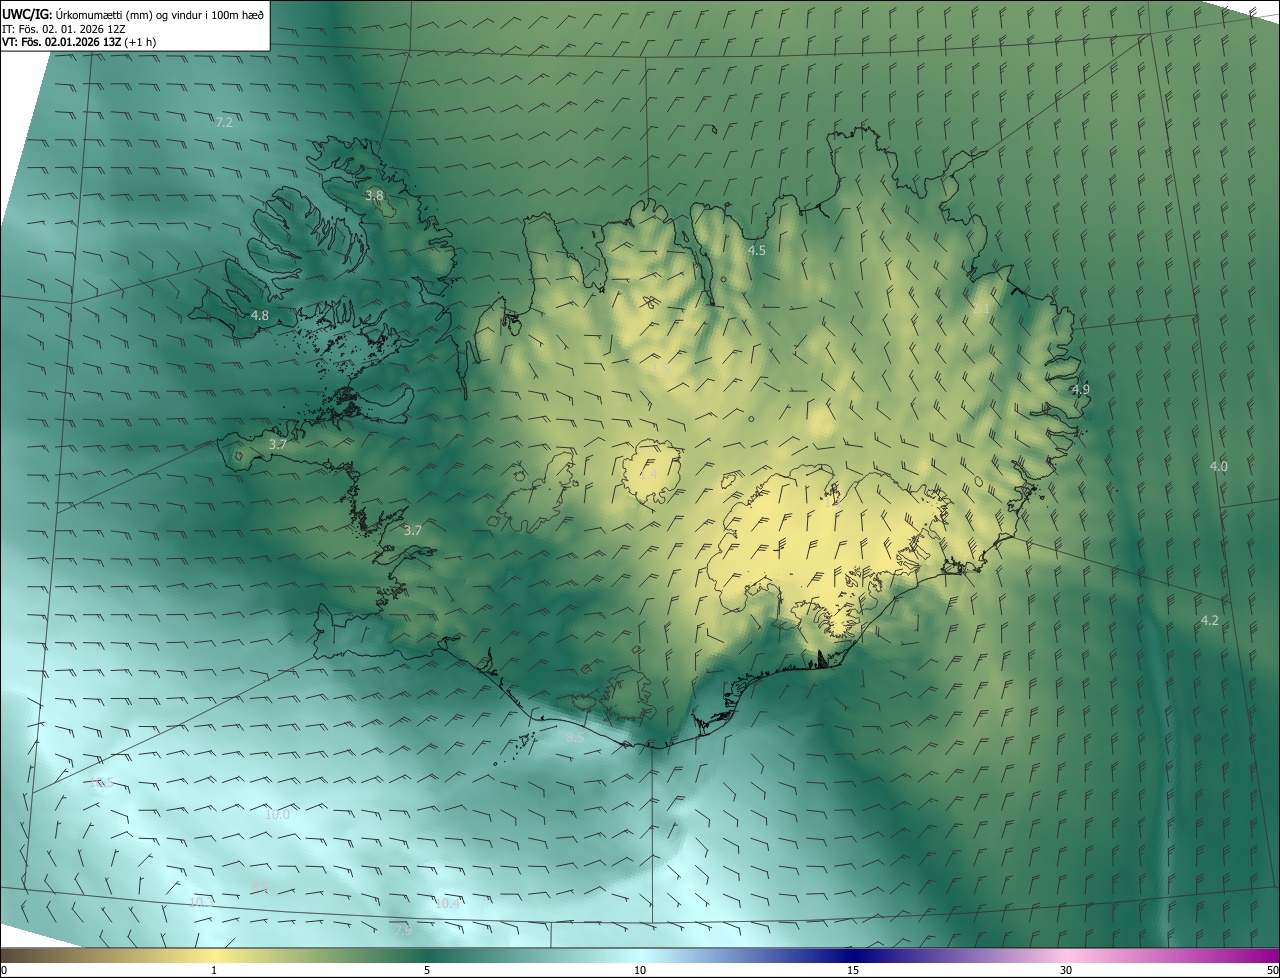Click the color scale tick label "5"
Viewport: 1280px width, 978px height.
427,970
